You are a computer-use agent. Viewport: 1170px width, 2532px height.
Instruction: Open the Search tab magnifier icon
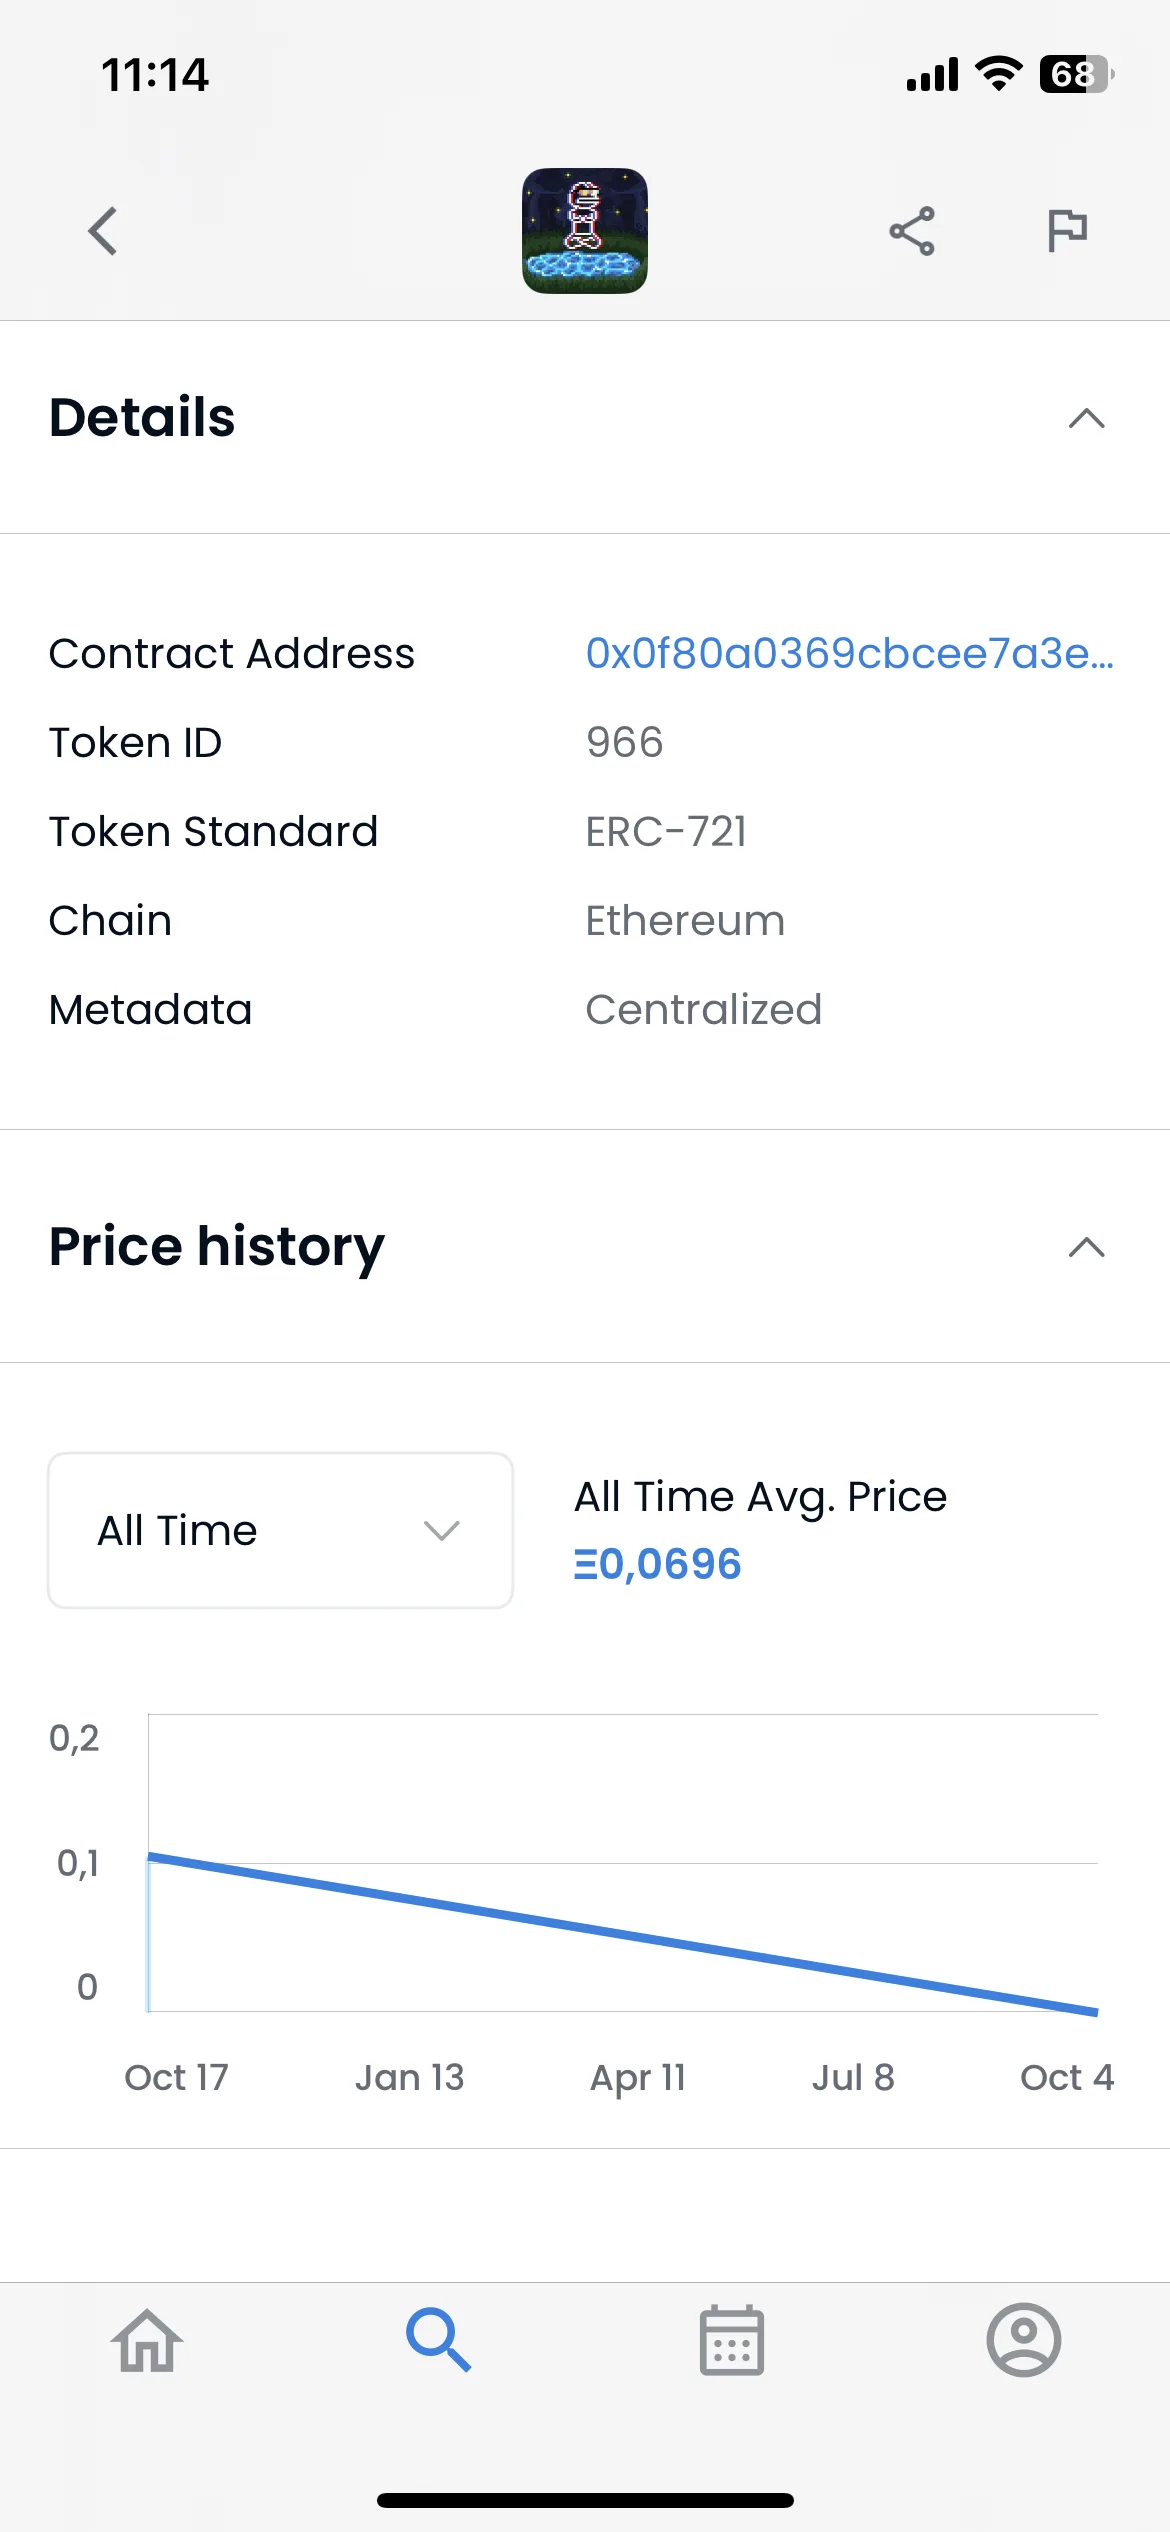[438, 2340]
